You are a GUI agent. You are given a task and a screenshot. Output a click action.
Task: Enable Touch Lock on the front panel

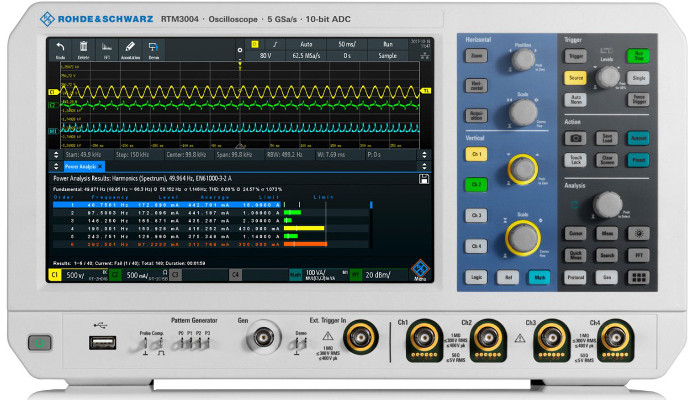(576, 160)
